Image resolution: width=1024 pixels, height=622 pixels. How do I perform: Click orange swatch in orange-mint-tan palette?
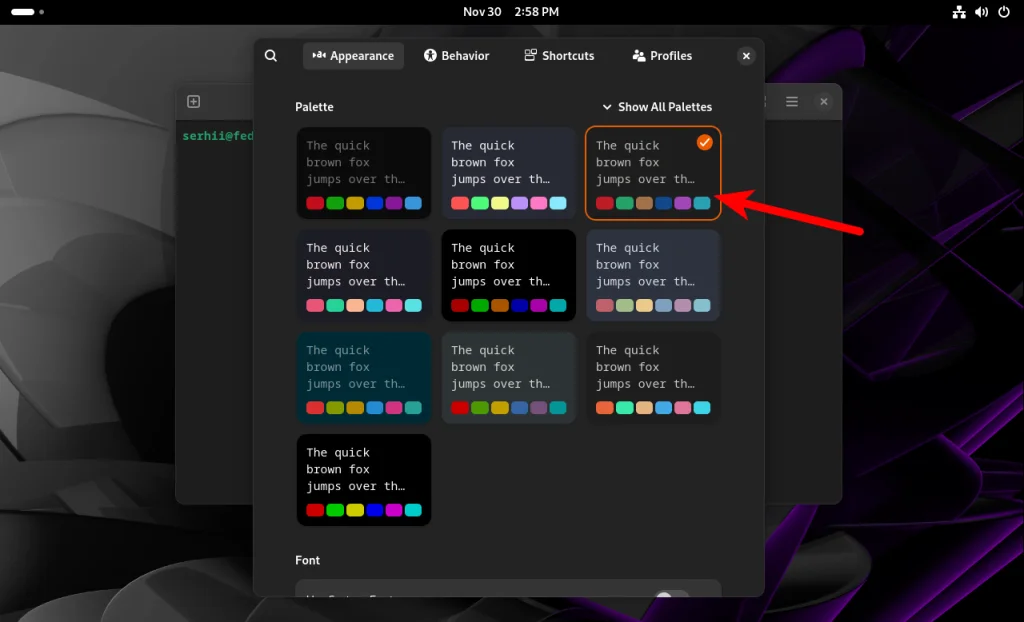[x=605, y=408]
